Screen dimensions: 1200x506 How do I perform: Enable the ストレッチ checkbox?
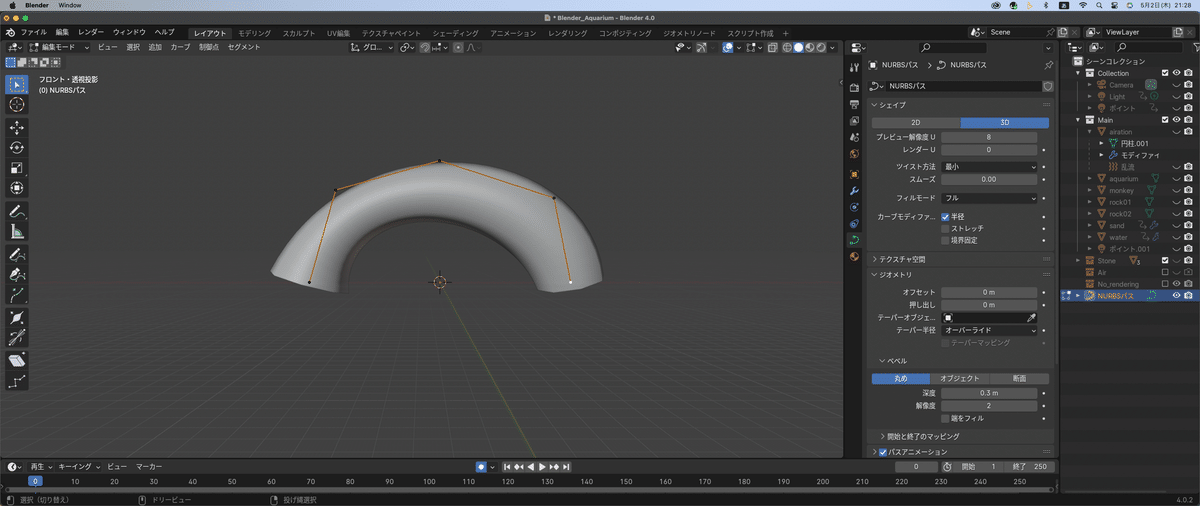coord(945,228)
